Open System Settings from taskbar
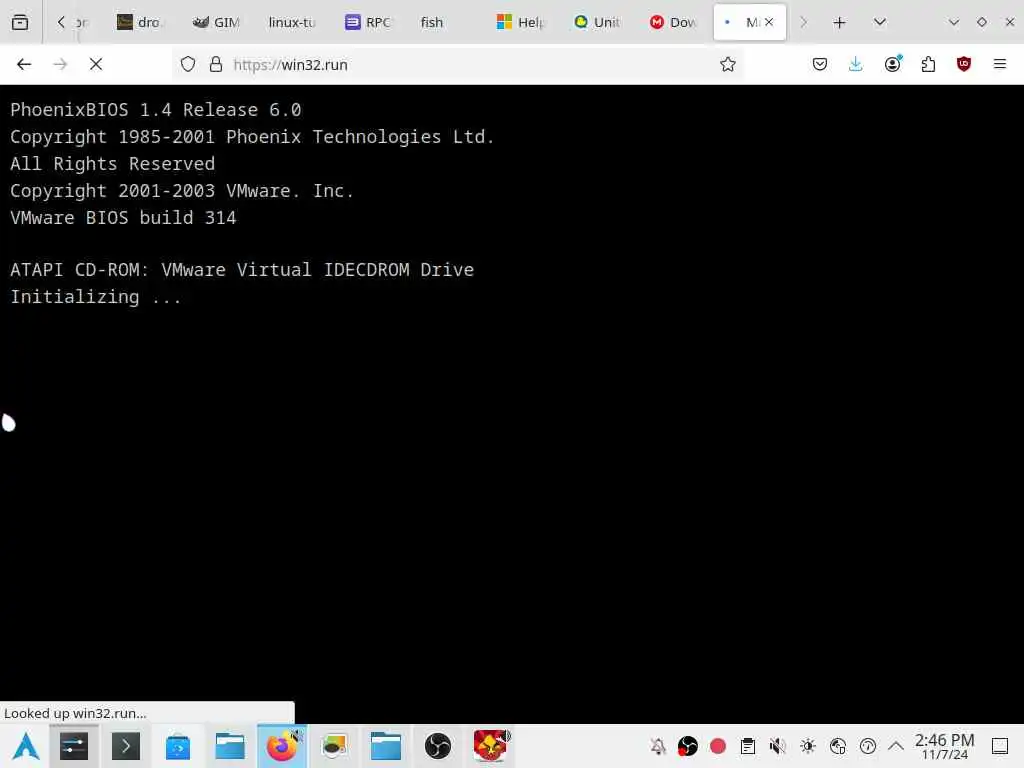The width and height of the screenshot is (1024, 768). [x=74, y=746]
